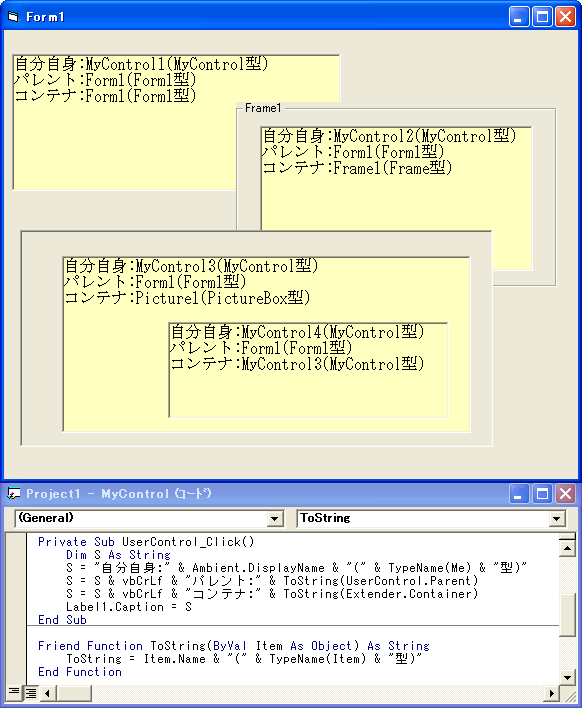Click the MyControl4 nested yellow control
This screenshot has height=708, width=582.
coord(308,370)
